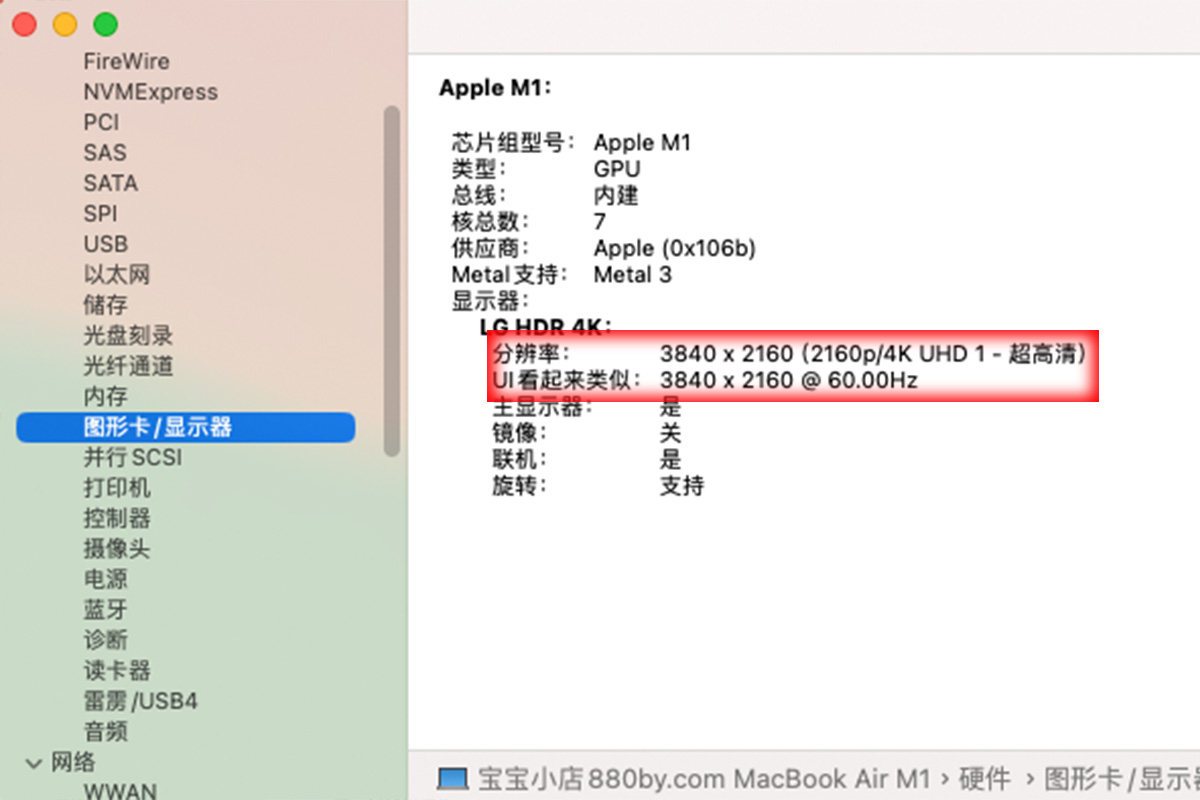Click the yellow minimize window button

point(65,24)
